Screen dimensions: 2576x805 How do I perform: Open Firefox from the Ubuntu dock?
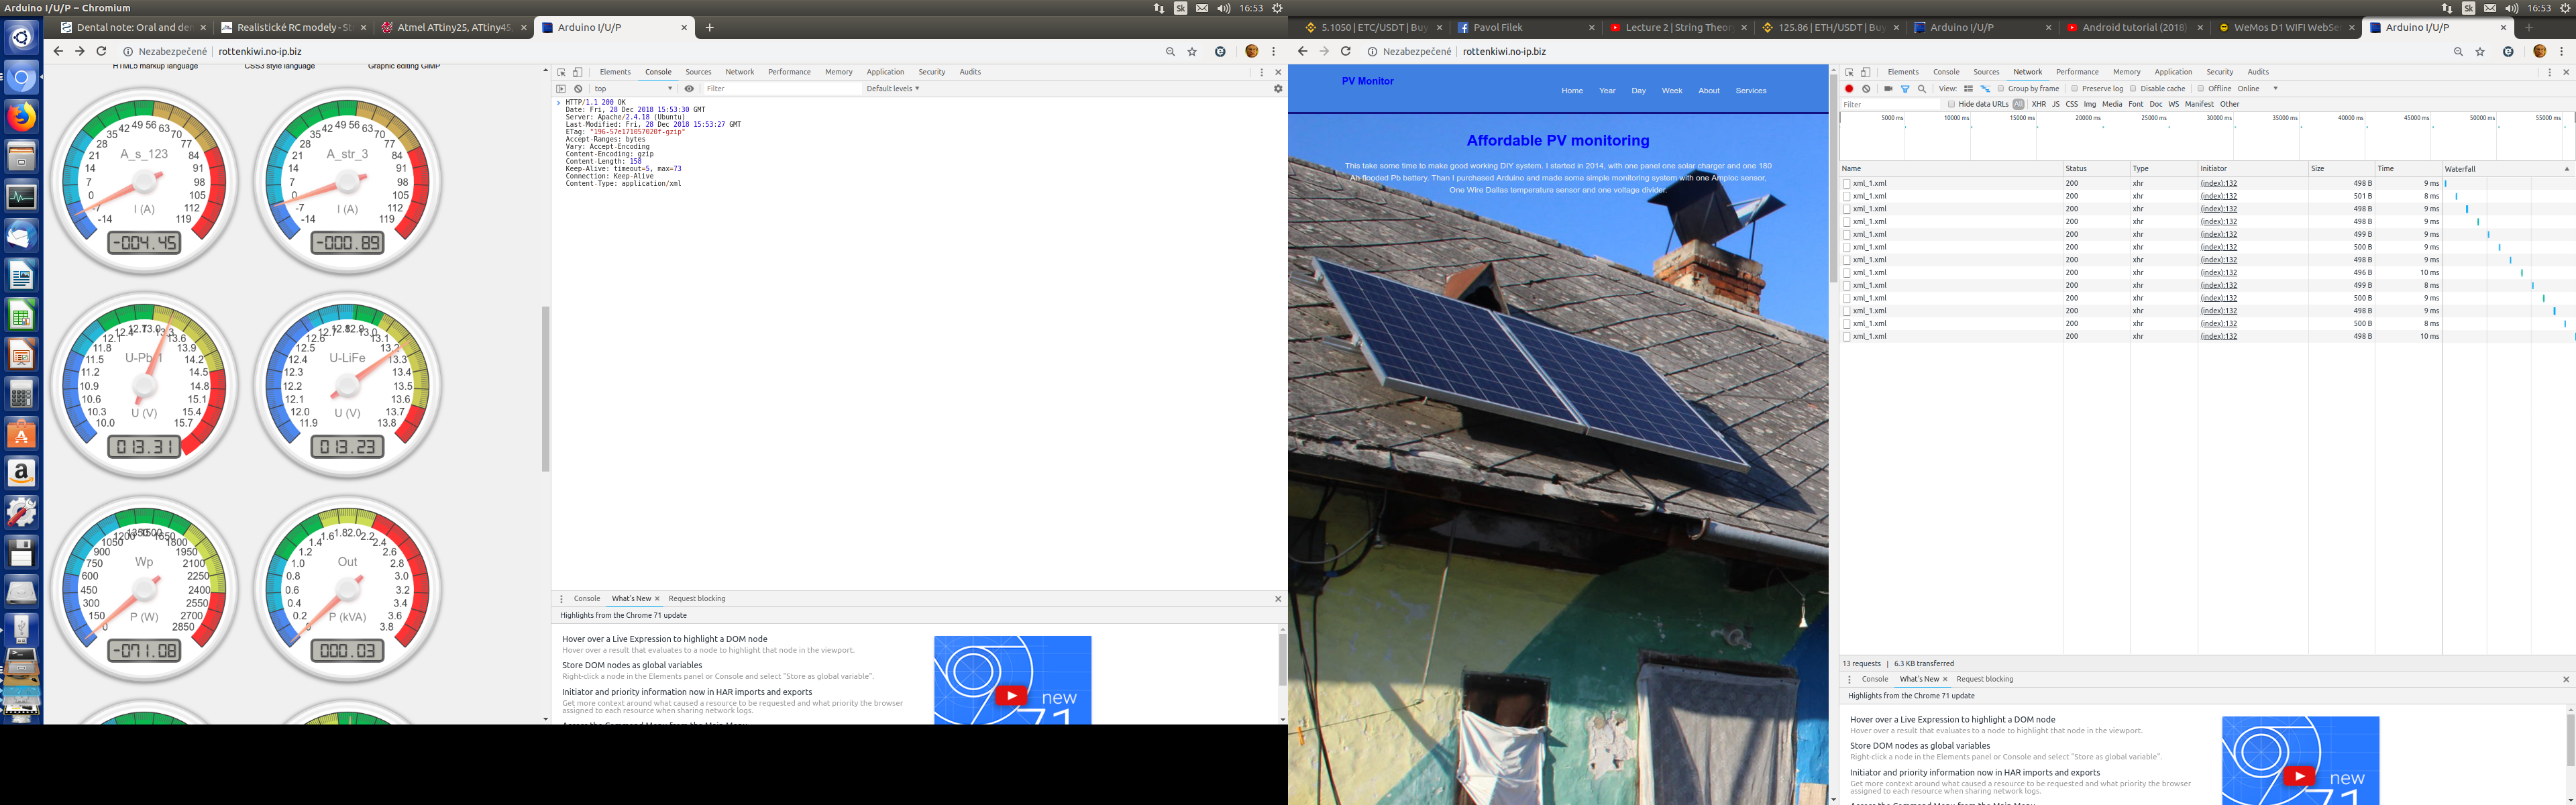coord(21,117)
